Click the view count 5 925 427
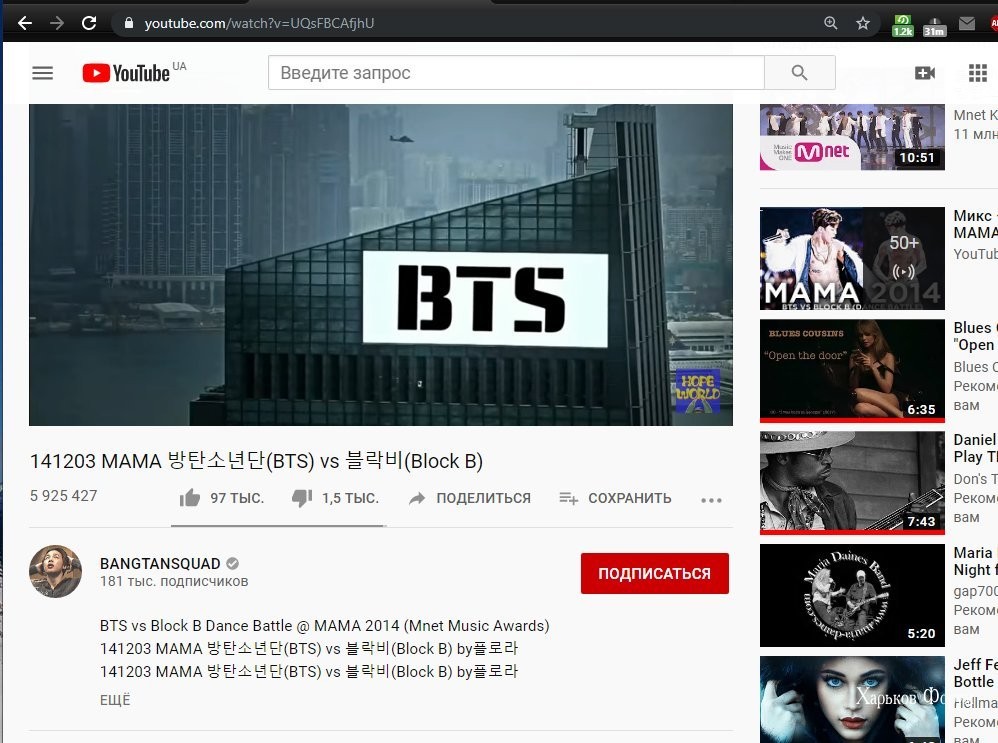998x743 pixels. (x=64, y=496)
